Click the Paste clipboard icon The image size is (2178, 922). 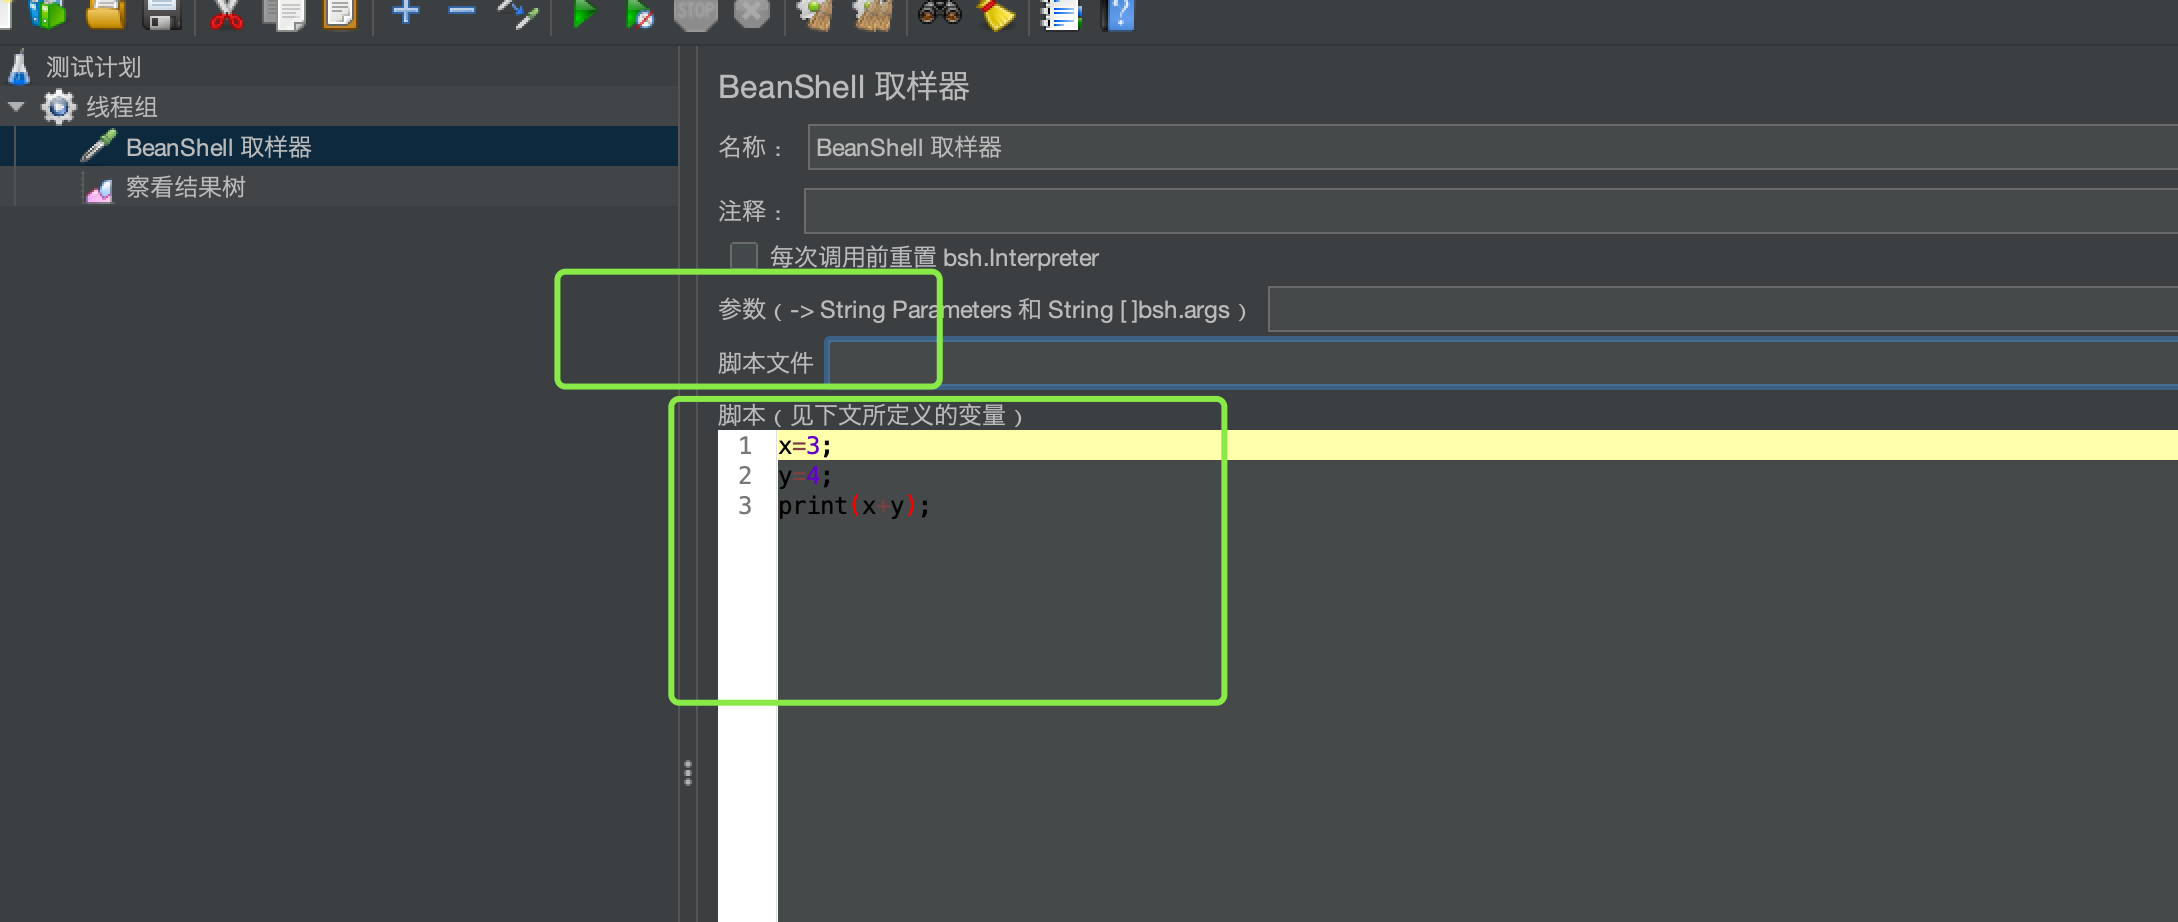(x=340, y=14)
